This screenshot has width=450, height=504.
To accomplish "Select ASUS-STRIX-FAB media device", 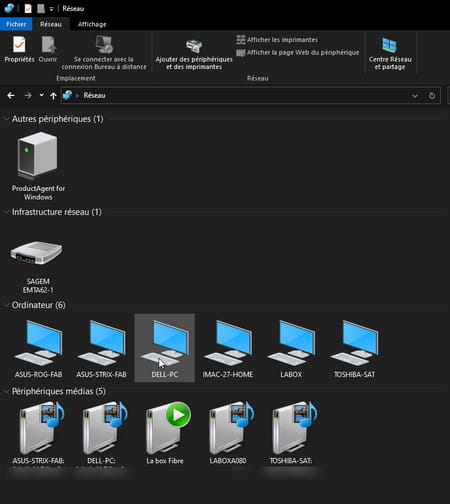I will 38,433.
